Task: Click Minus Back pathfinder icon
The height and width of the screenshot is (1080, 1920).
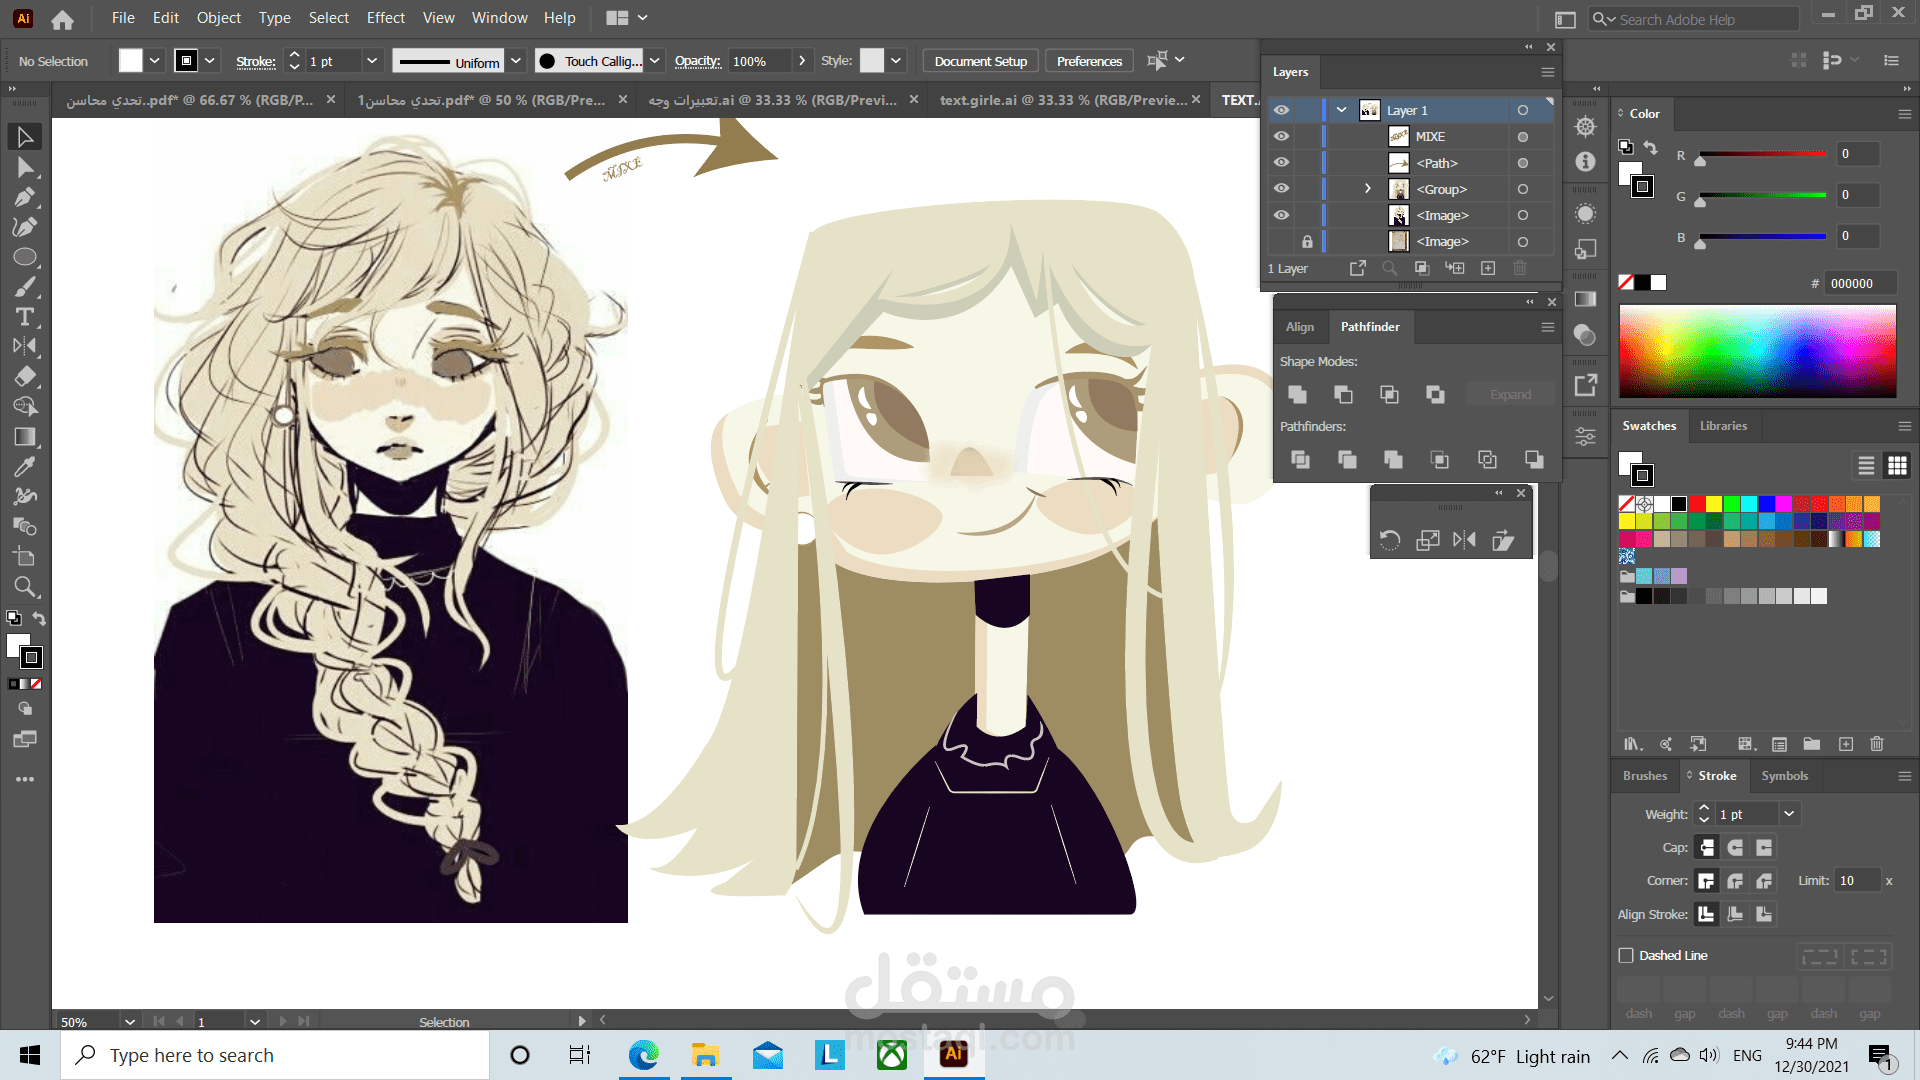Action: 1534,460
